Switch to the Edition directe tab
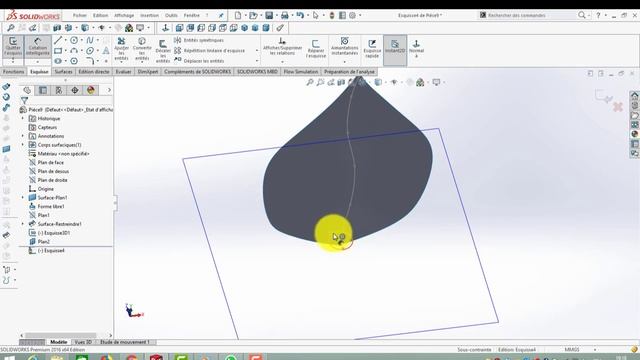The image size is (640, 360). tap(94, 71)
